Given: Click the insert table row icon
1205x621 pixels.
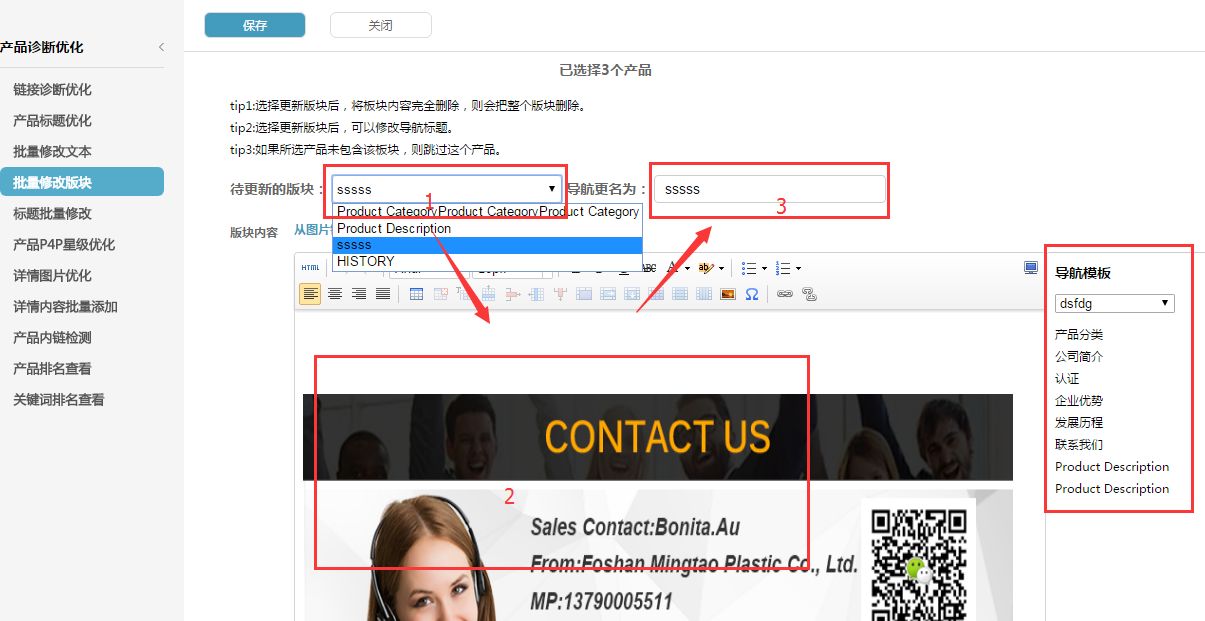Looking at the screenshot, I should coord(488,294).
